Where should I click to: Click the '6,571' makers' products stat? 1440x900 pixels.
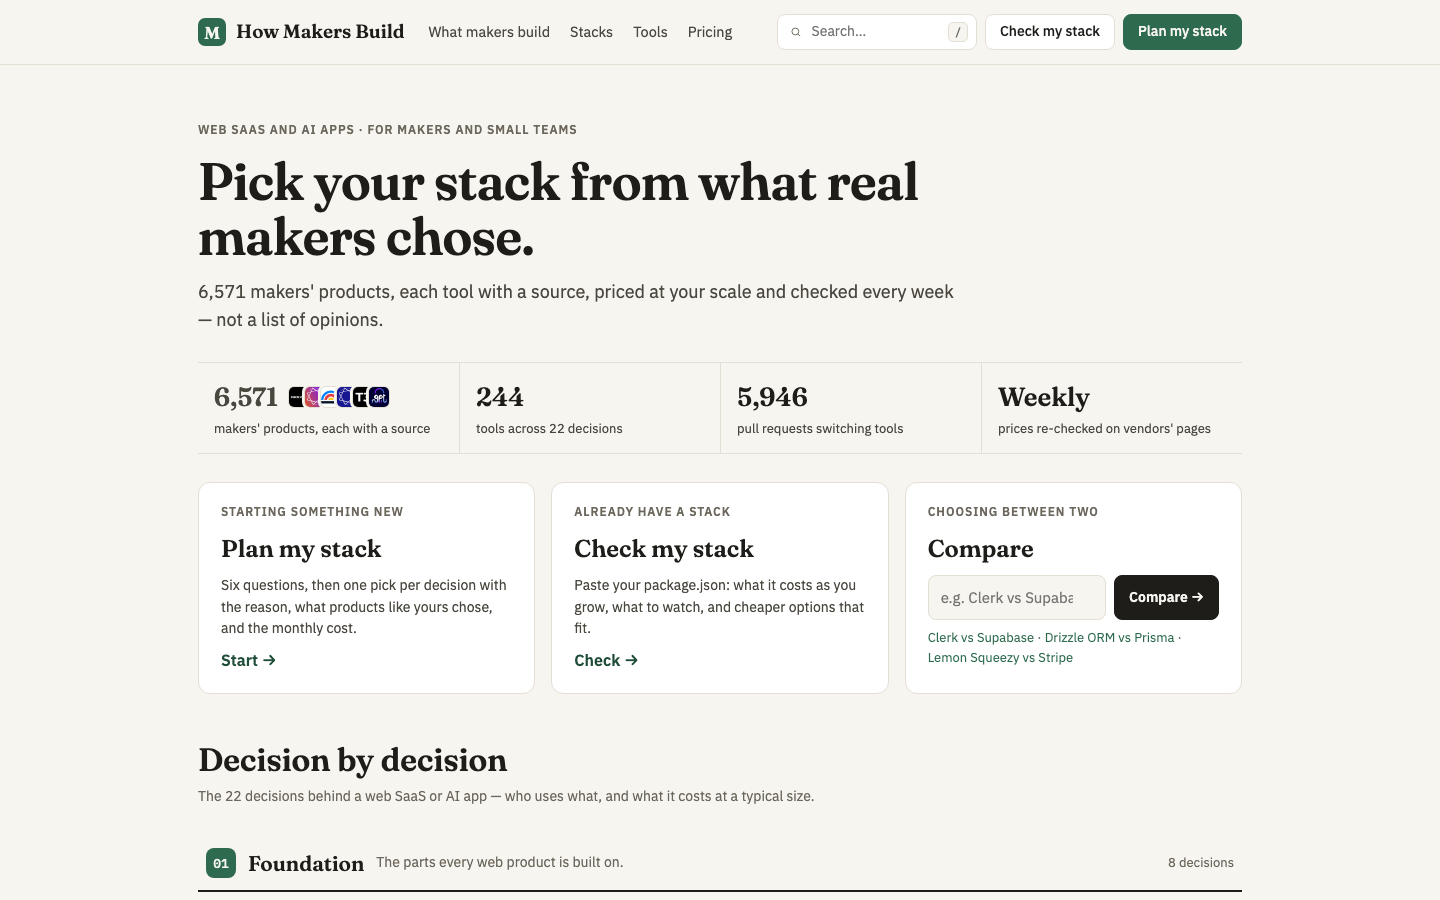[246, 397]
